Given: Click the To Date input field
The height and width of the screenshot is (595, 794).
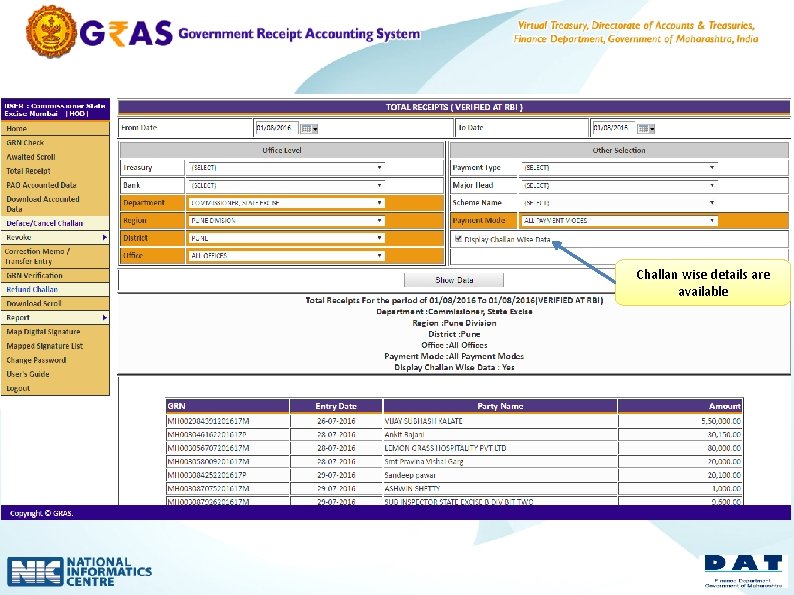Looking at the screenshot, I should coord(613,128).
